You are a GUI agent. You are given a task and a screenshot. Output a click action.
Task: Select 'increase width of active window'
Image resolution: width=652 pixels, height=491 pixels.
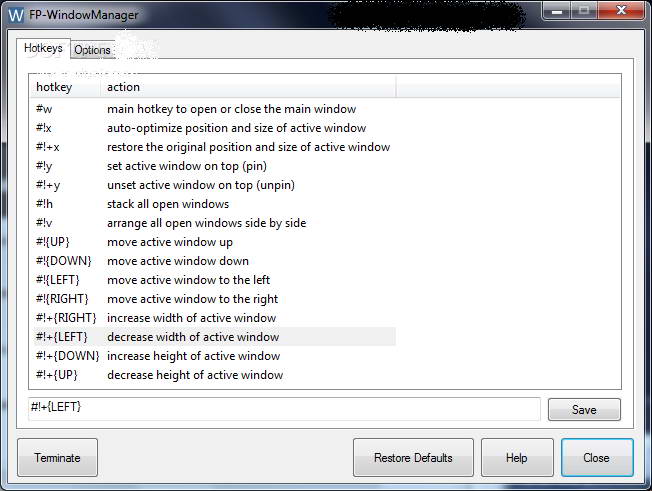point(214,318)
